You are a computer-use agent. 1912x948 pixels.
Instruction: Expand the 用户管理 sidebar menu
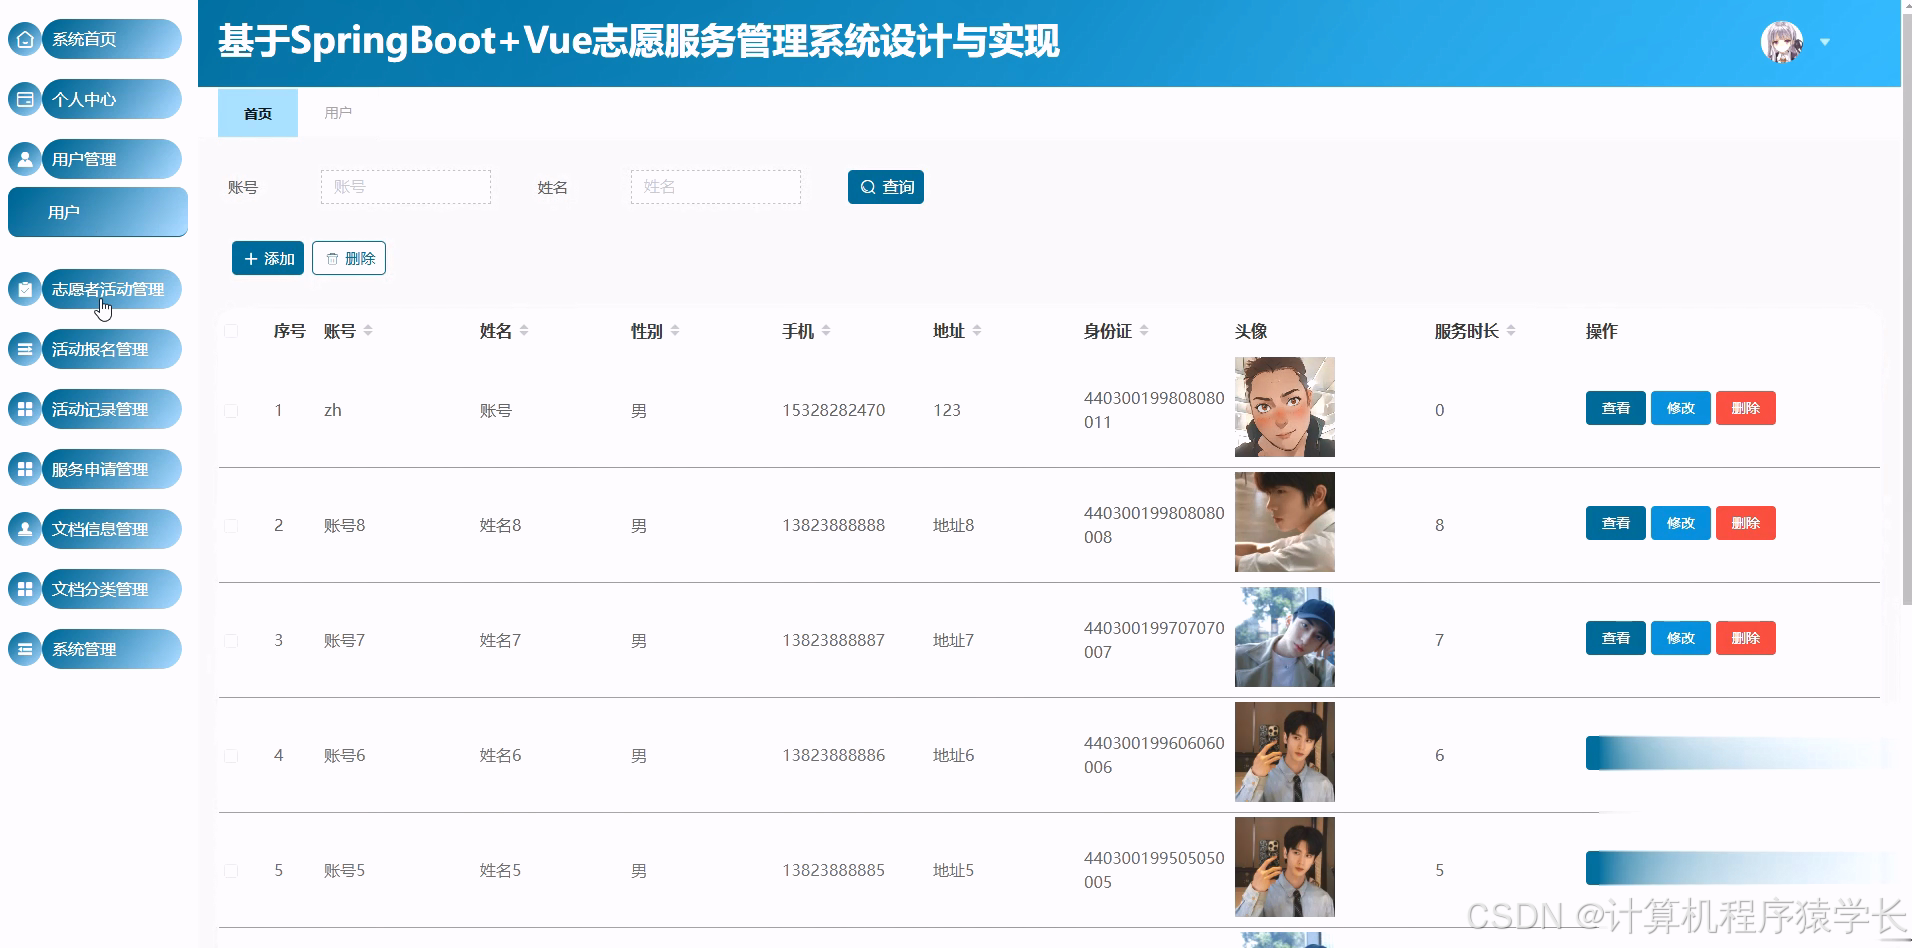click(x=110, y=159)
